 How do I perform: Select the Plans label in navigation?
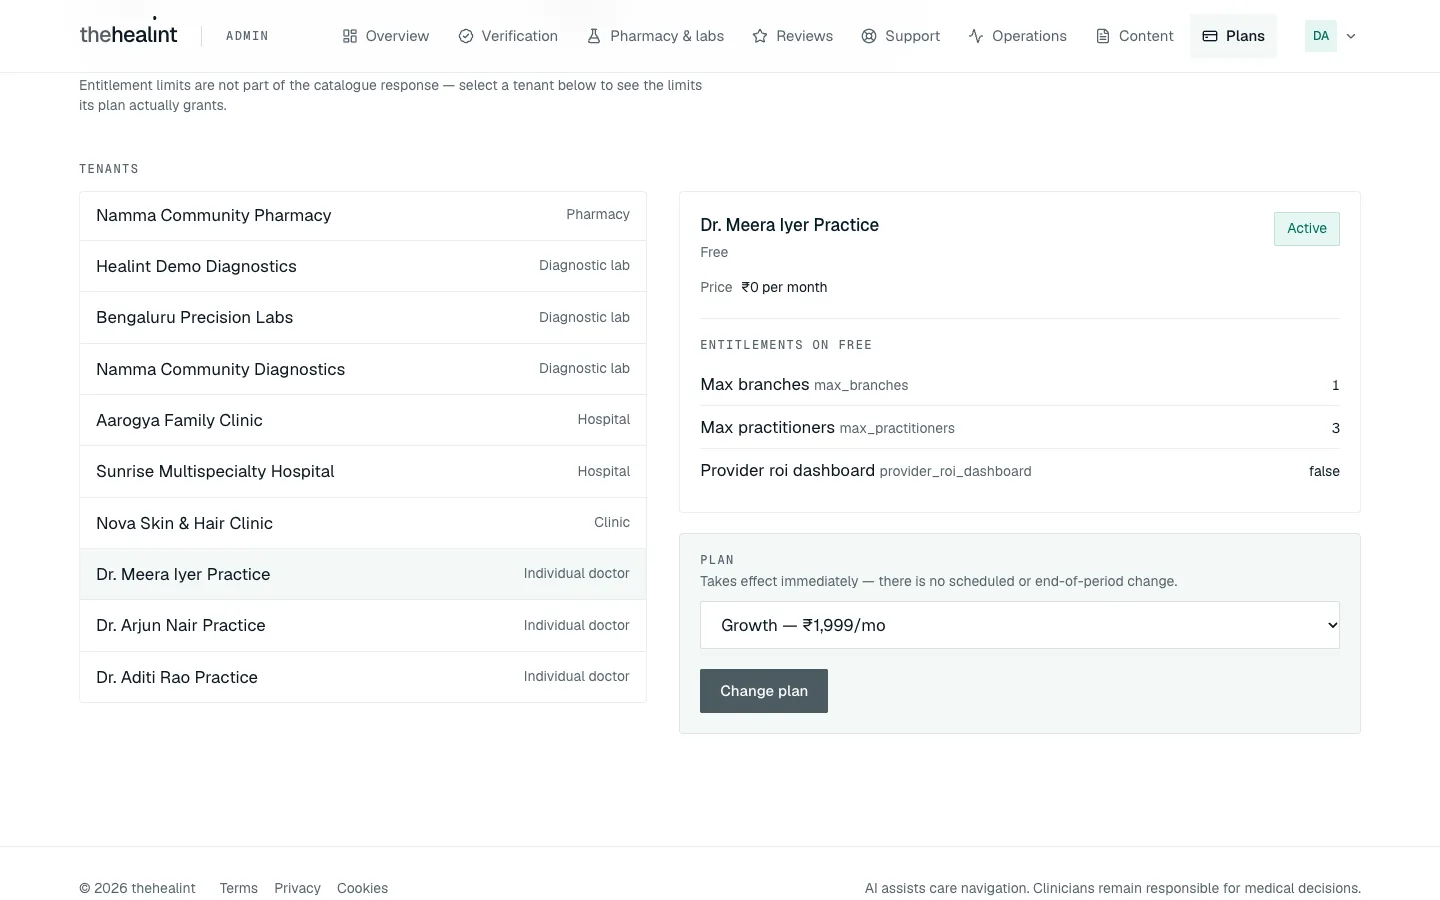(x=1245, y=36)
